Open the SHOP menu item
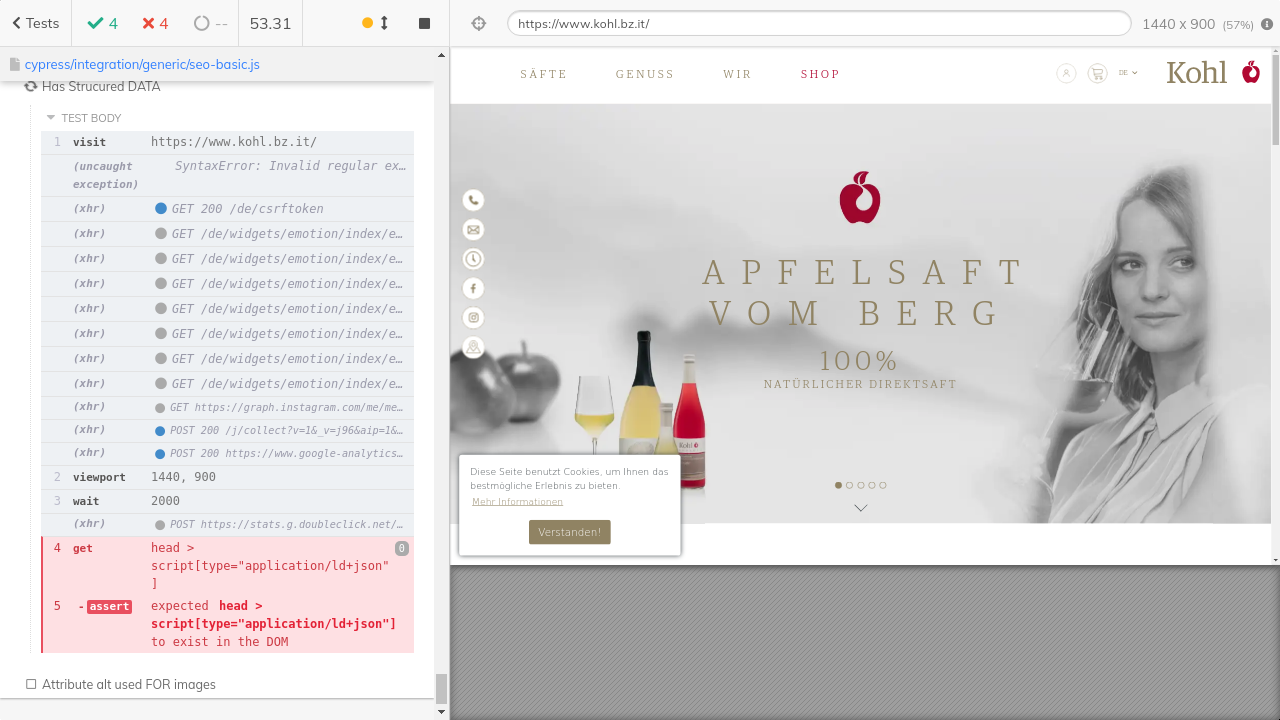This screenshot has width=1280, height=720. (x=820, y=74)
